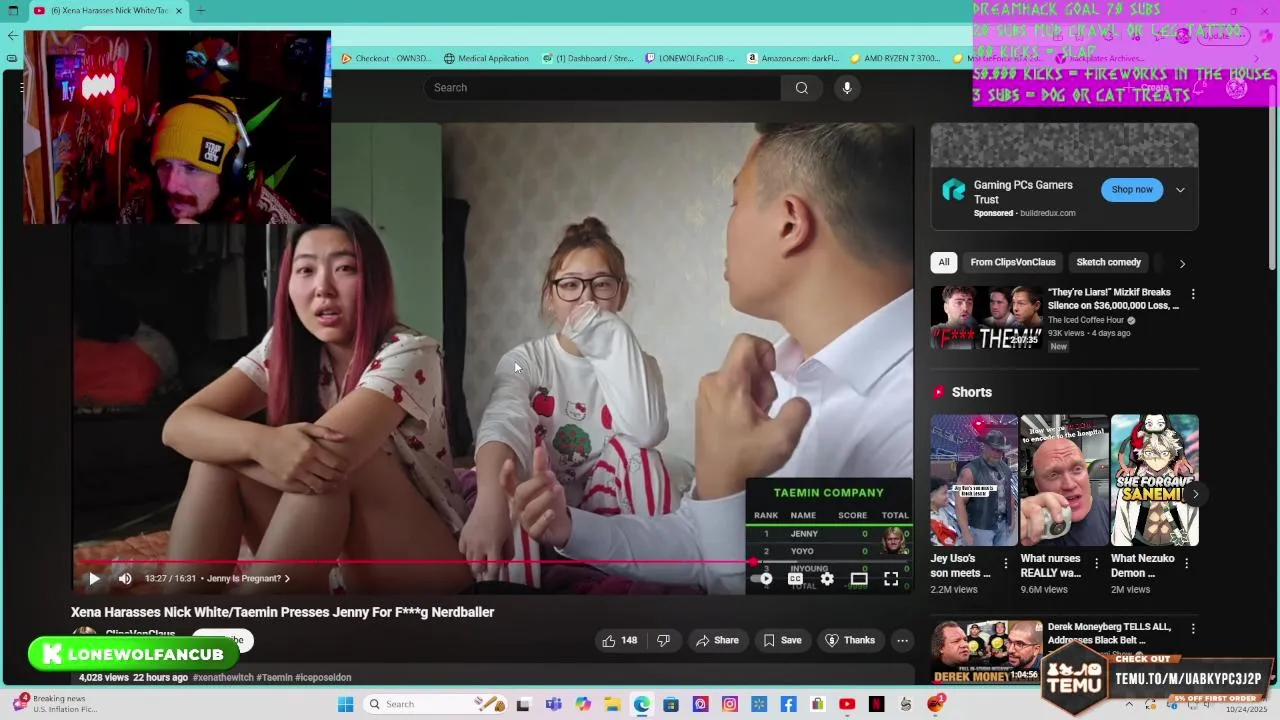
Task: Open the more actions ellipsis under video
Action: click(x=902, y=640)
